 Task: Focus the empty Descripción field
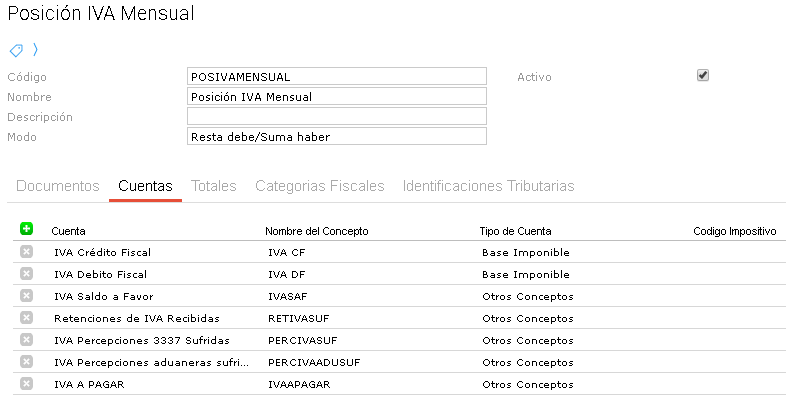[336, 116]
